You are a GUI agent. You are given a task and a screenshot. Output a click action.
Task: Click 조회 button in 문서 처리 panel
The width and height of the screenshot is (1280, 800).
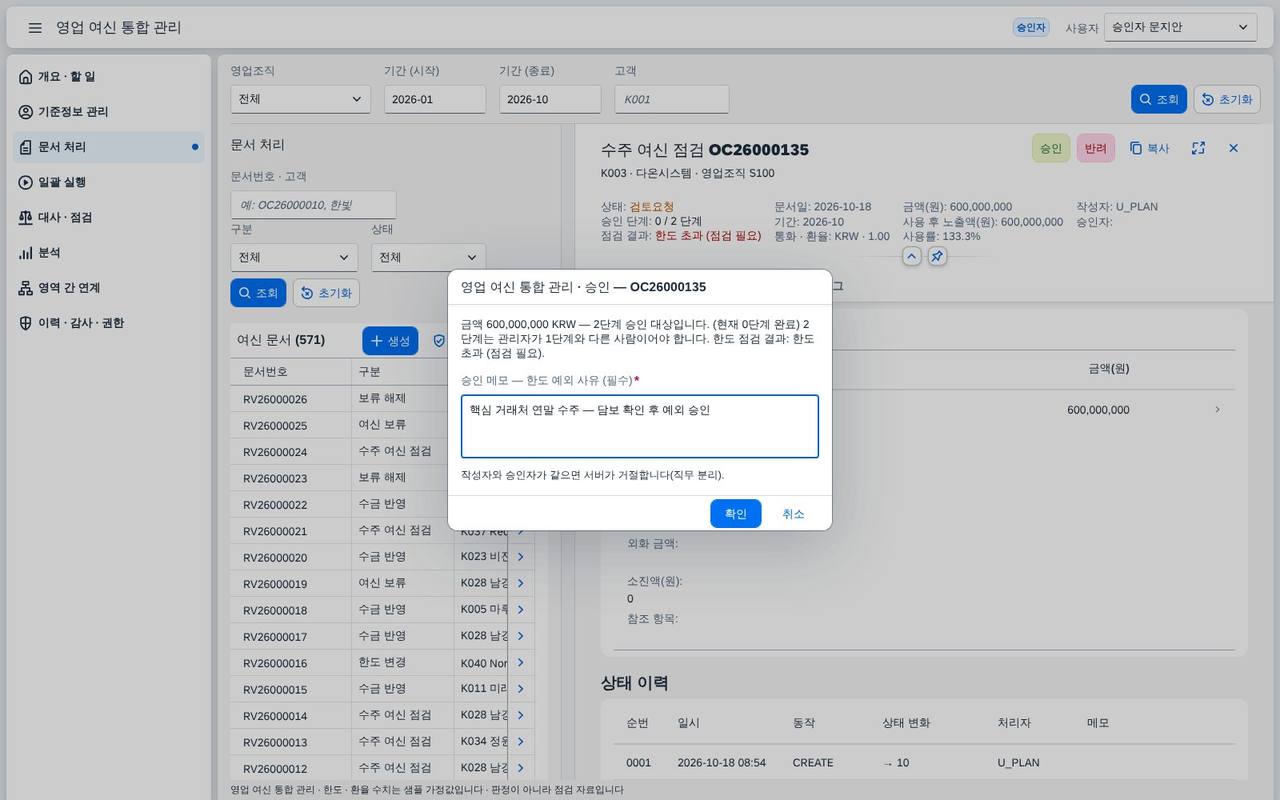click(258, 293)
